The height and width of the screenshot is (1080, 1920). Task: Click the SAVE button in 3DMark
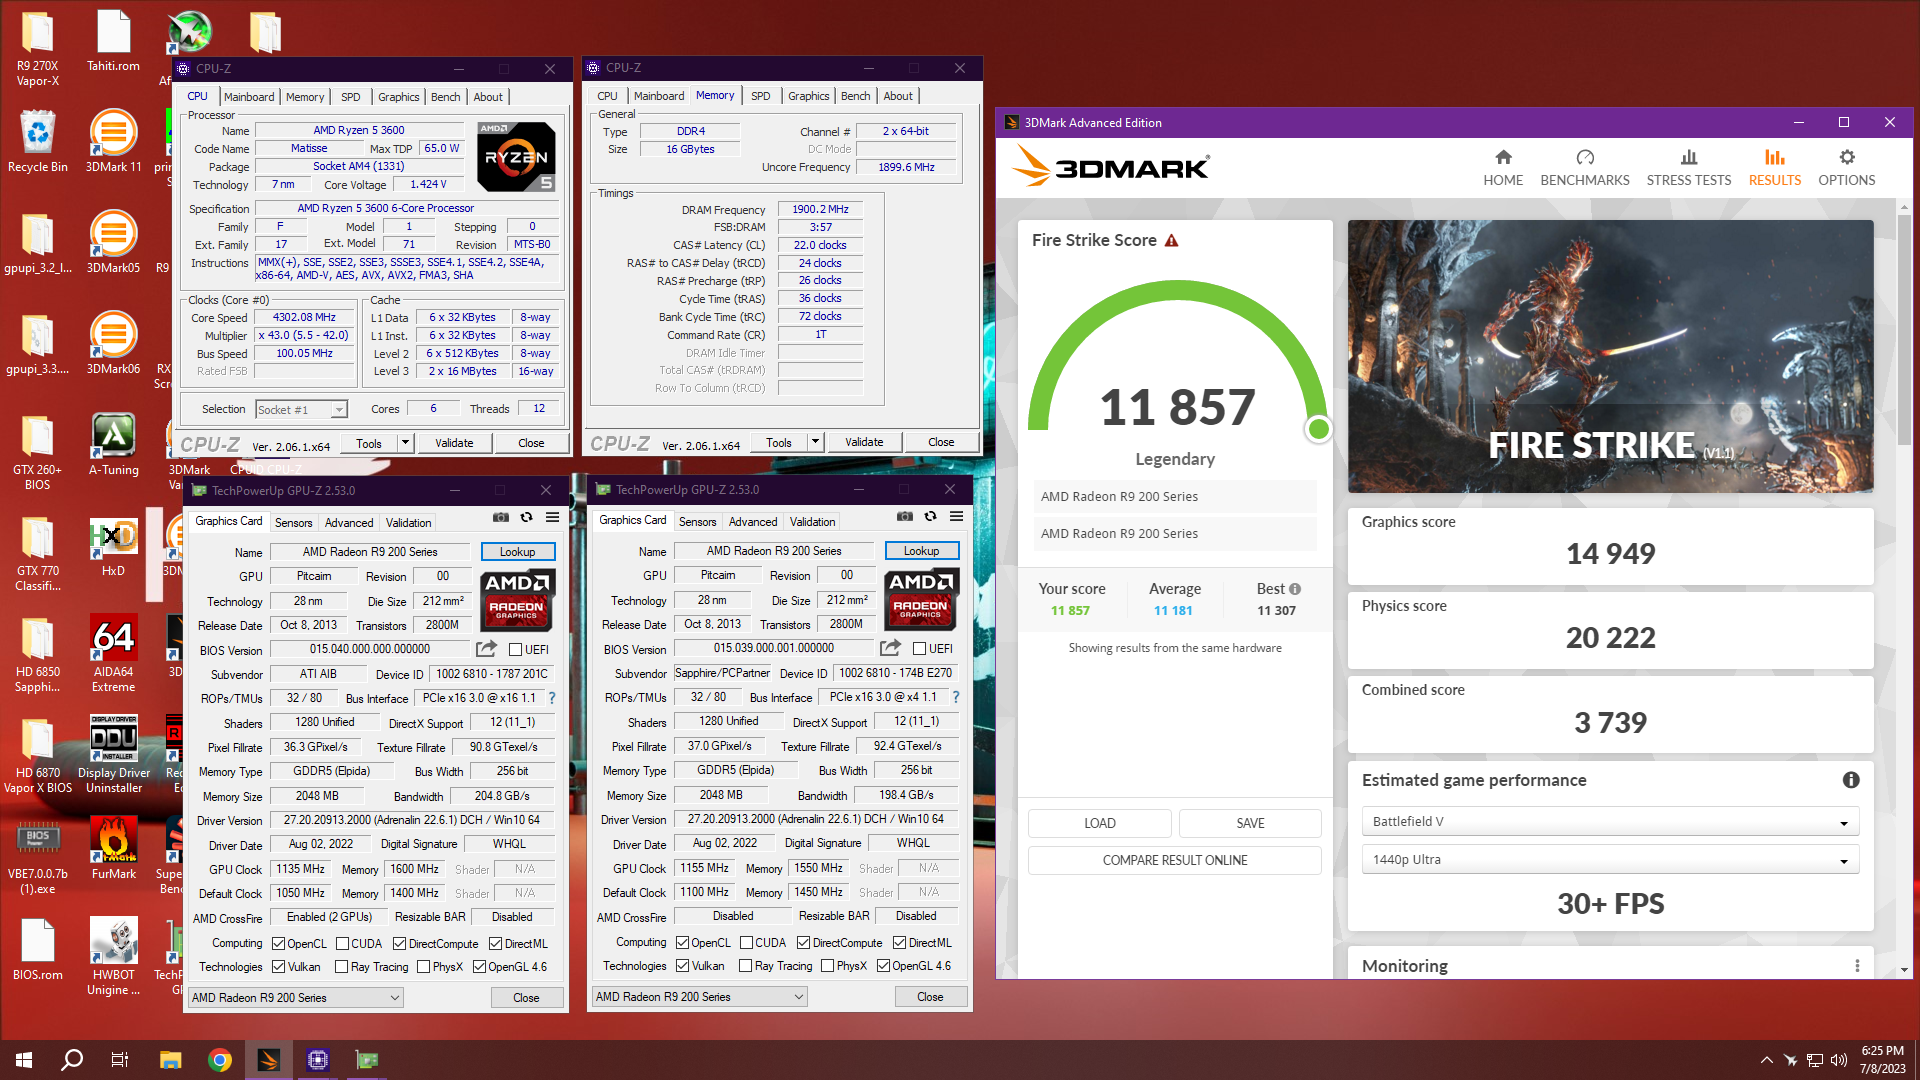click(1250, 823)
